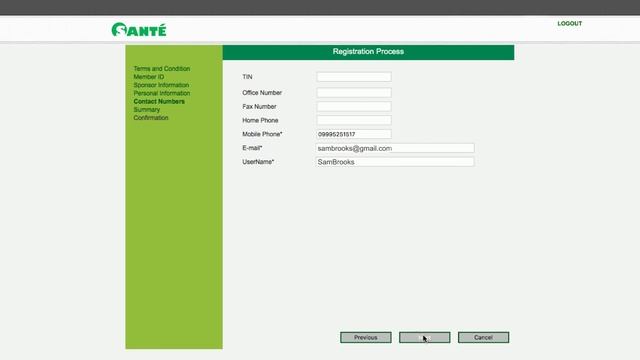Open Personal Information step

coord(162,93)
